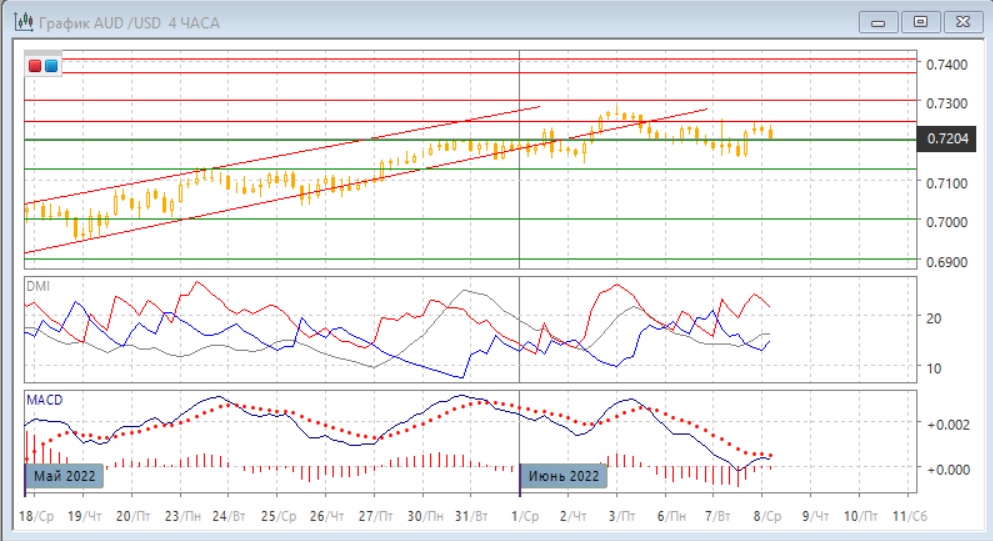The image size is (993, 541).
Task: Click the DMI indicator label
Action: point(38,286)
